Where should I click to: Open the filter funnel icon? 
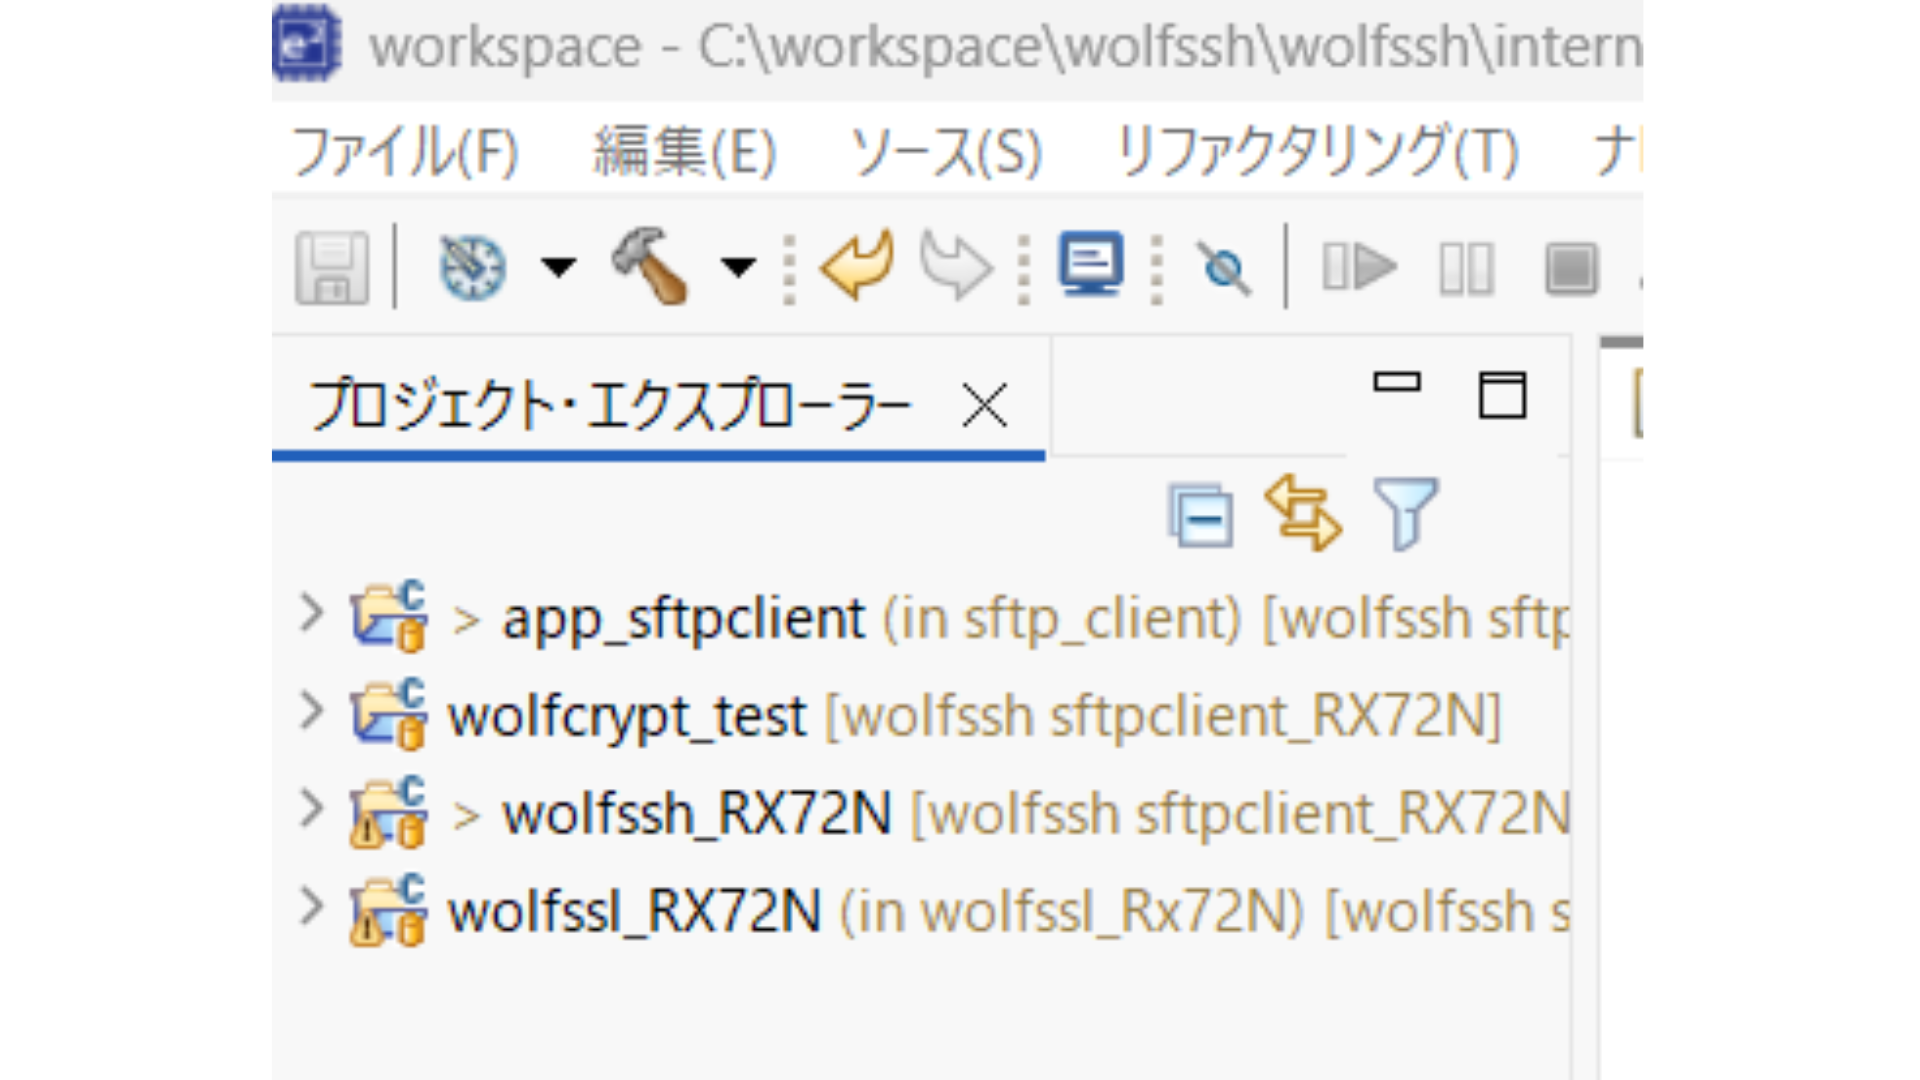[1406, 513]
